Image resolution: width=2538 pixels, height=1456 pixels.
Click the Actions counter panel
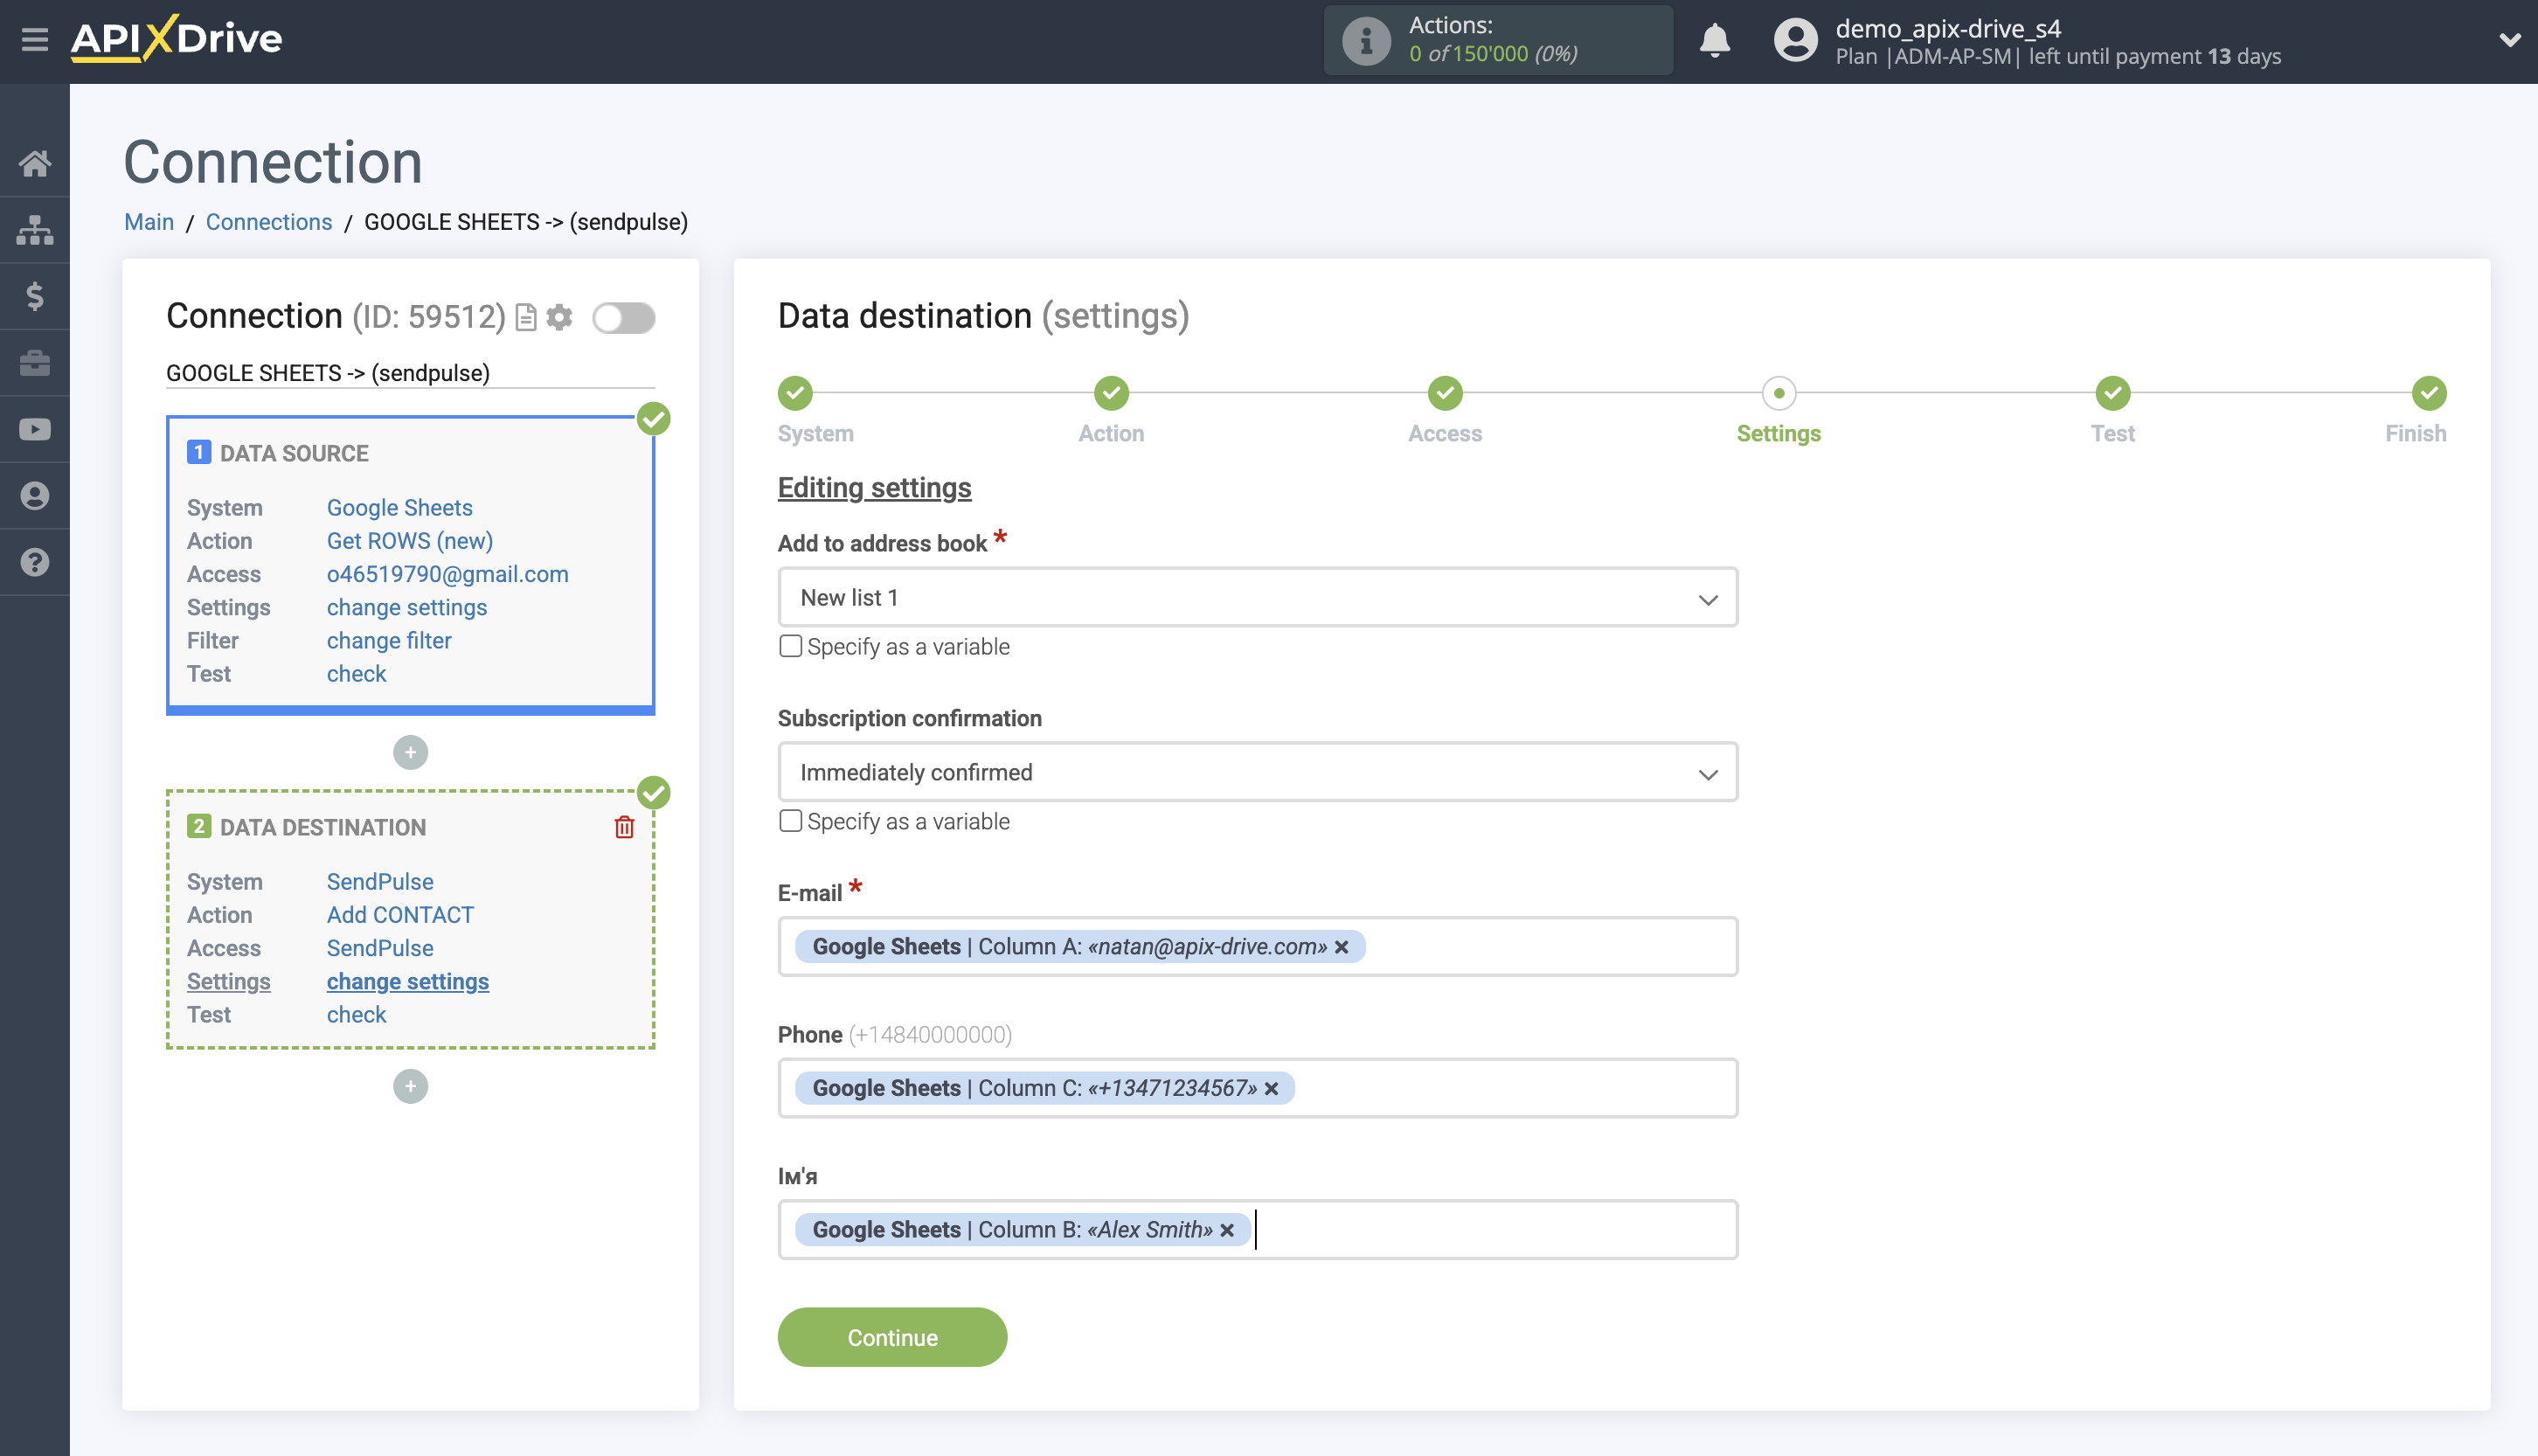[x=1498, y=40]
